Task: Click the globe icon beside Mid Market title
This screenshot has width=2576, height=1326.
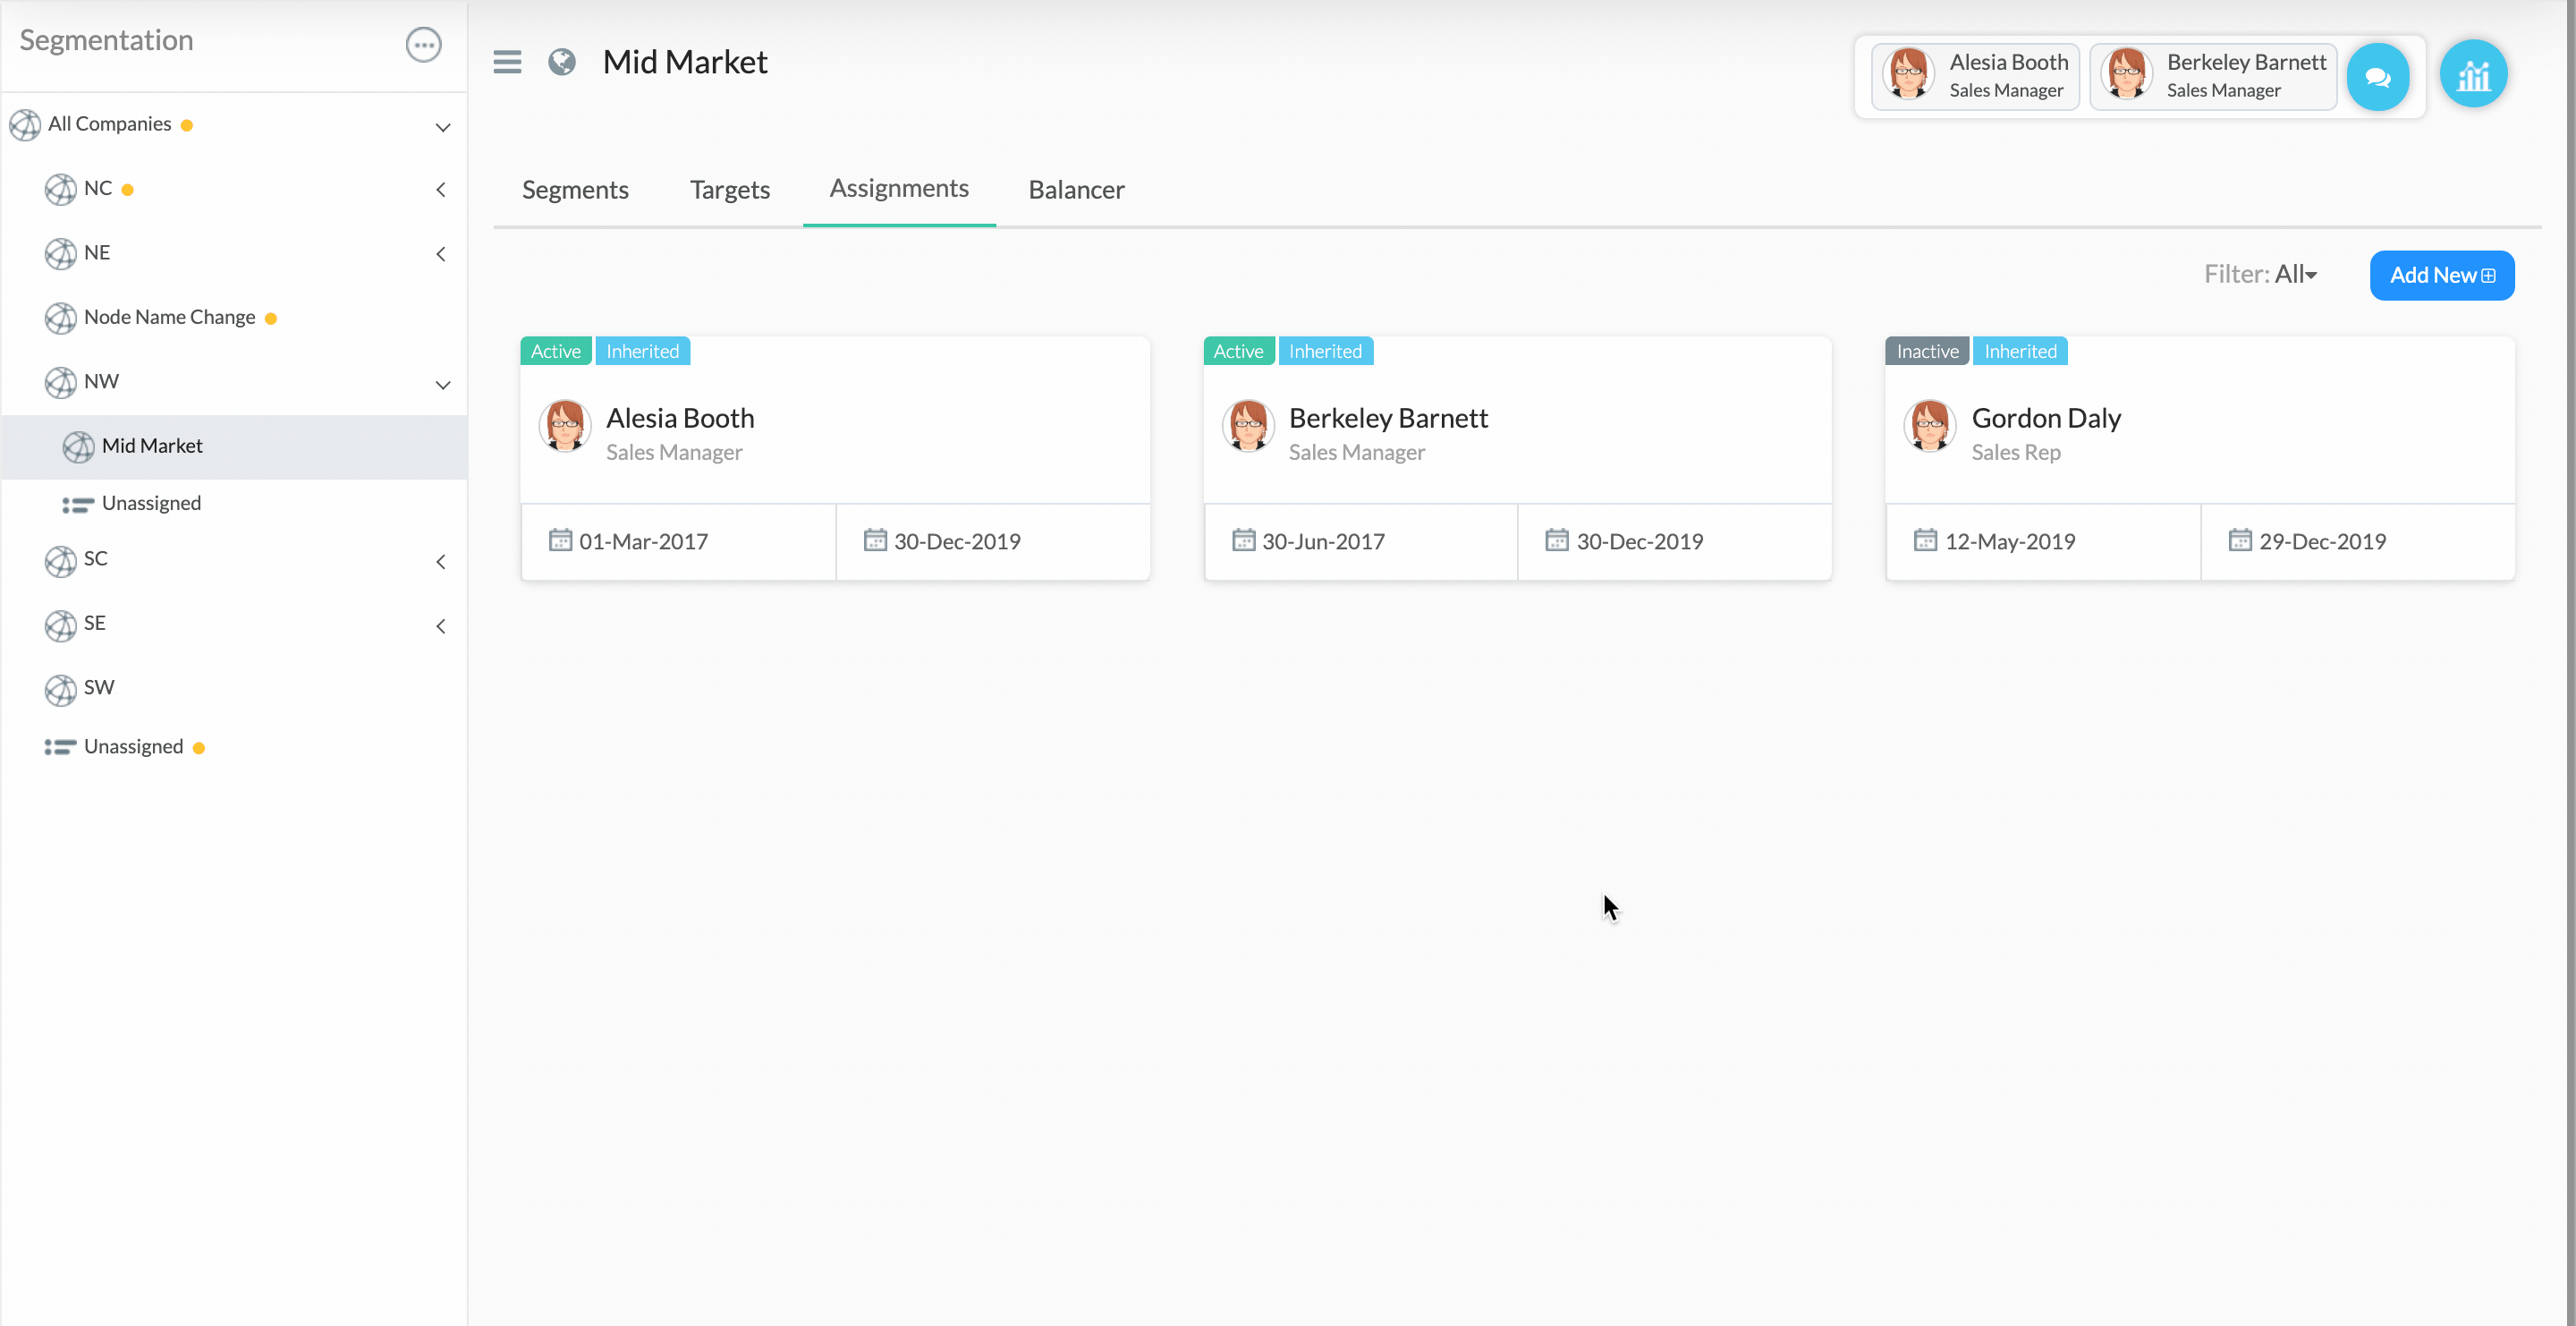Action: (x=562, y=62)
